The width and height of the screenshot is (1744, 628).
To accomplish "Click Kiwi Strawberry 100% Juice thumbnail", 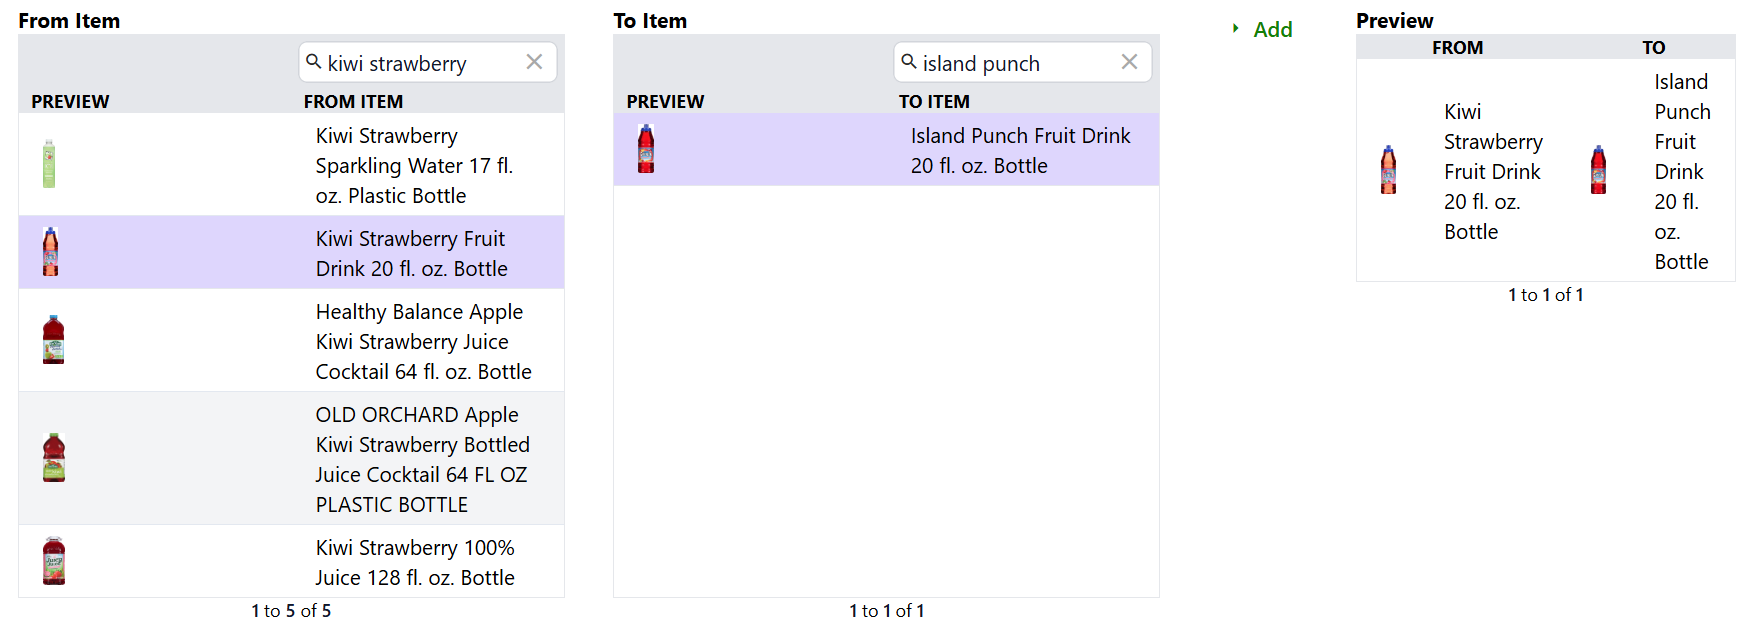I will [54, 561].
